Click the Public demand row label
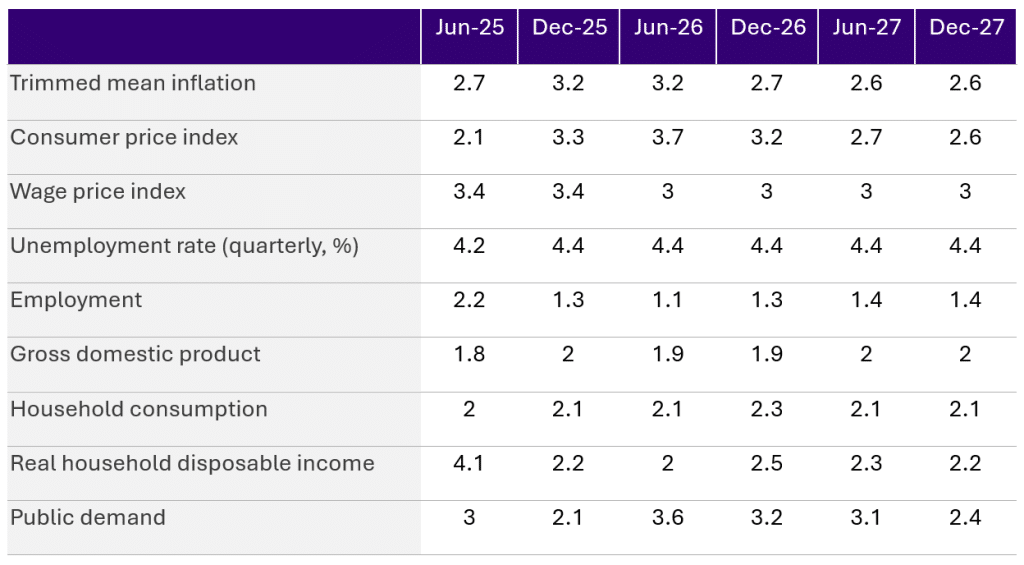 pyautogui.click(x=88, y=517)
